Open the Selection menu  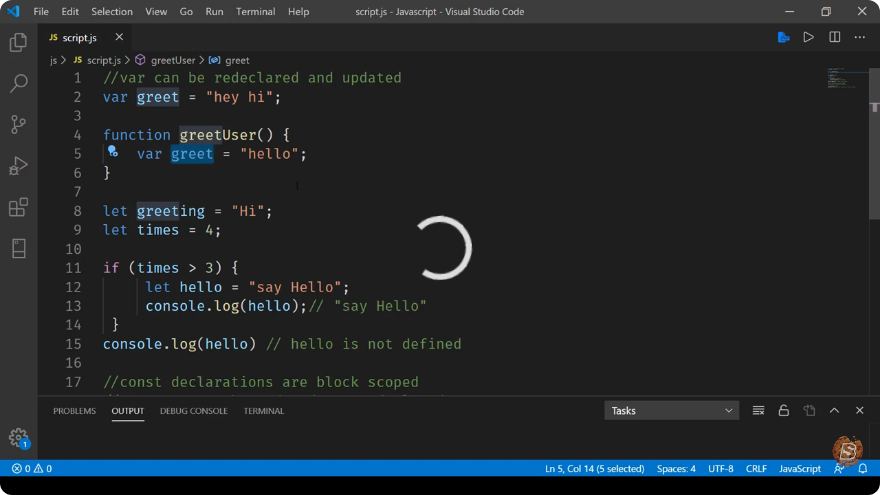[112, 11]
